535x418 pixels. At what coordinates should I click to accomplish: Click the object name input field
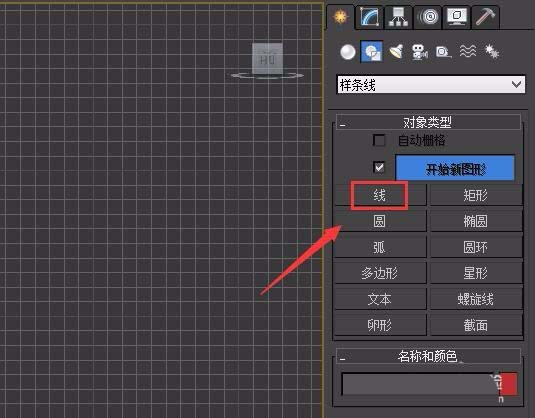click(x=418, y=384)
